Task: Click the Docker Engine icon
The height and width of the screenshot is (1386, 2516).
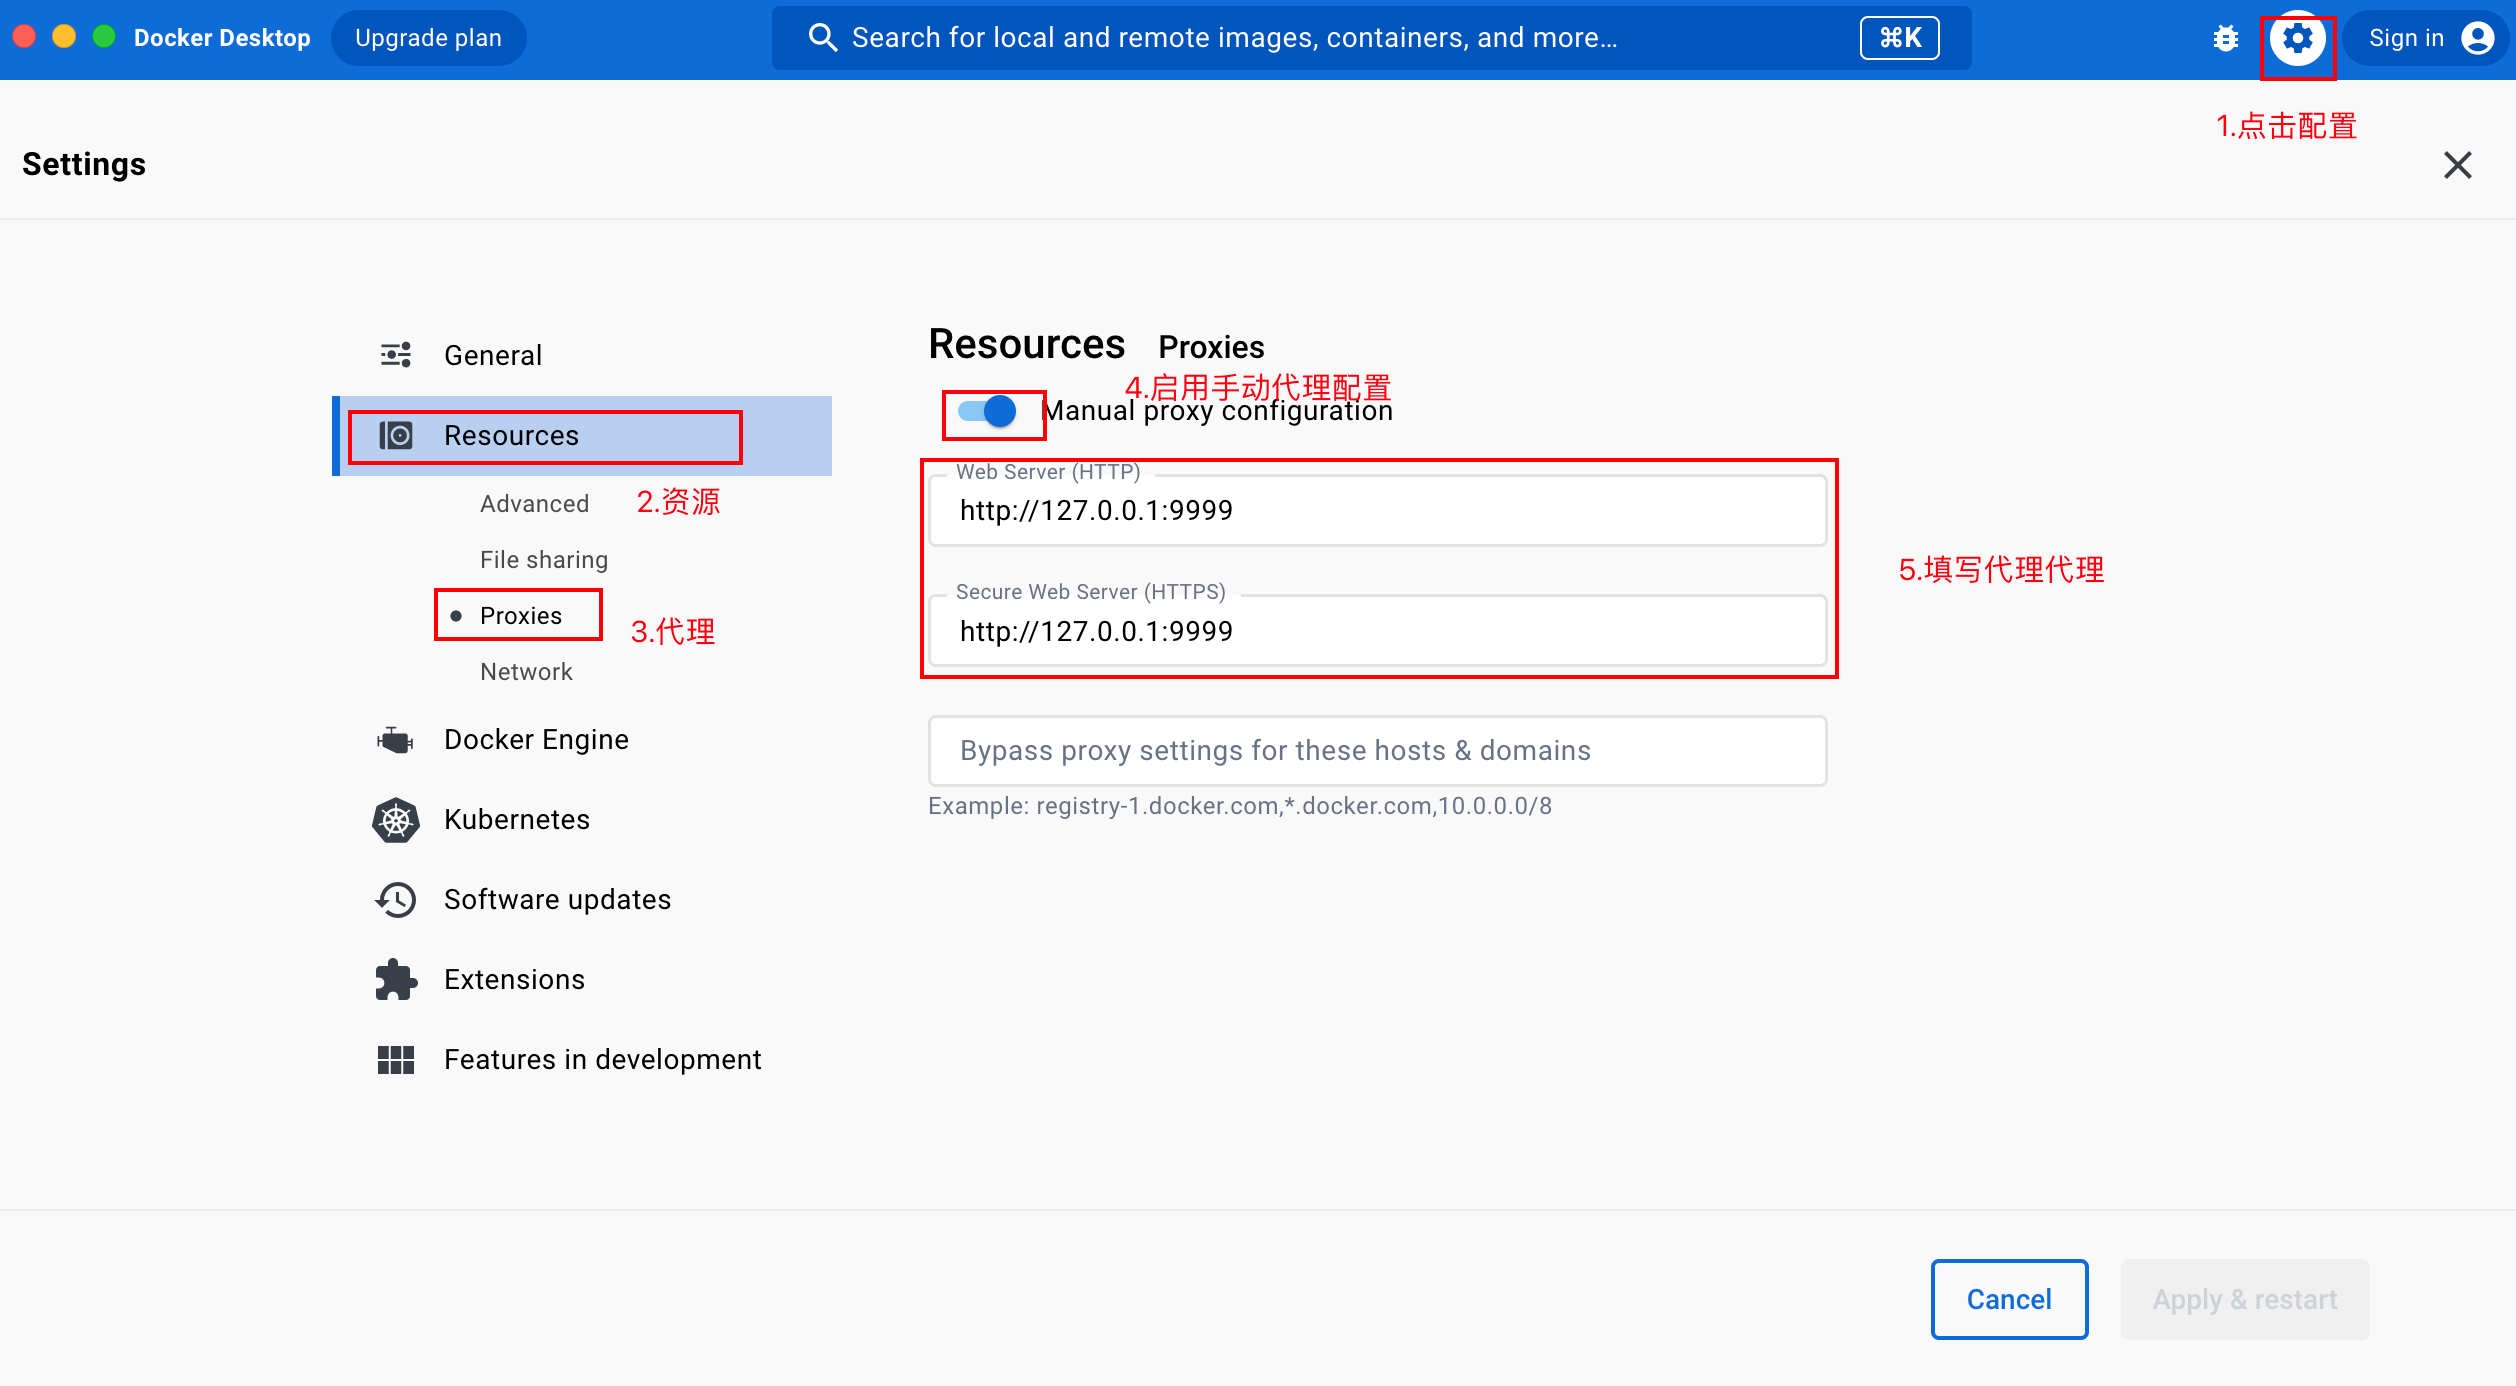Action: [x=396, y=740]
